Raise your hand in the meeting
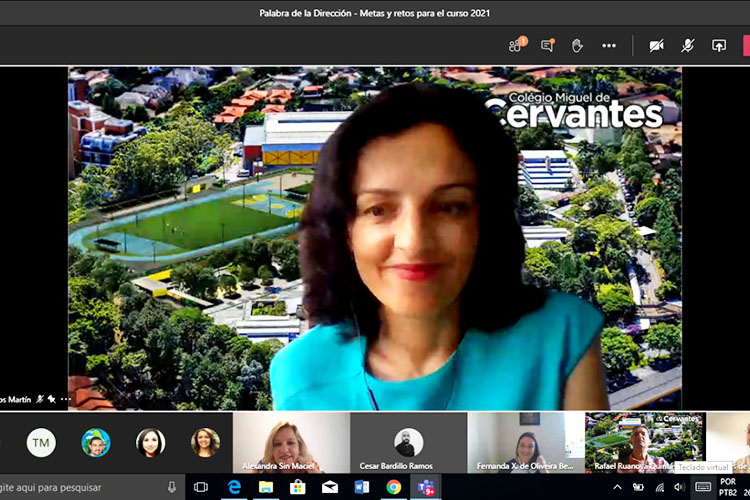The height and width of the screenshot is (500, 750). point(577,45)
